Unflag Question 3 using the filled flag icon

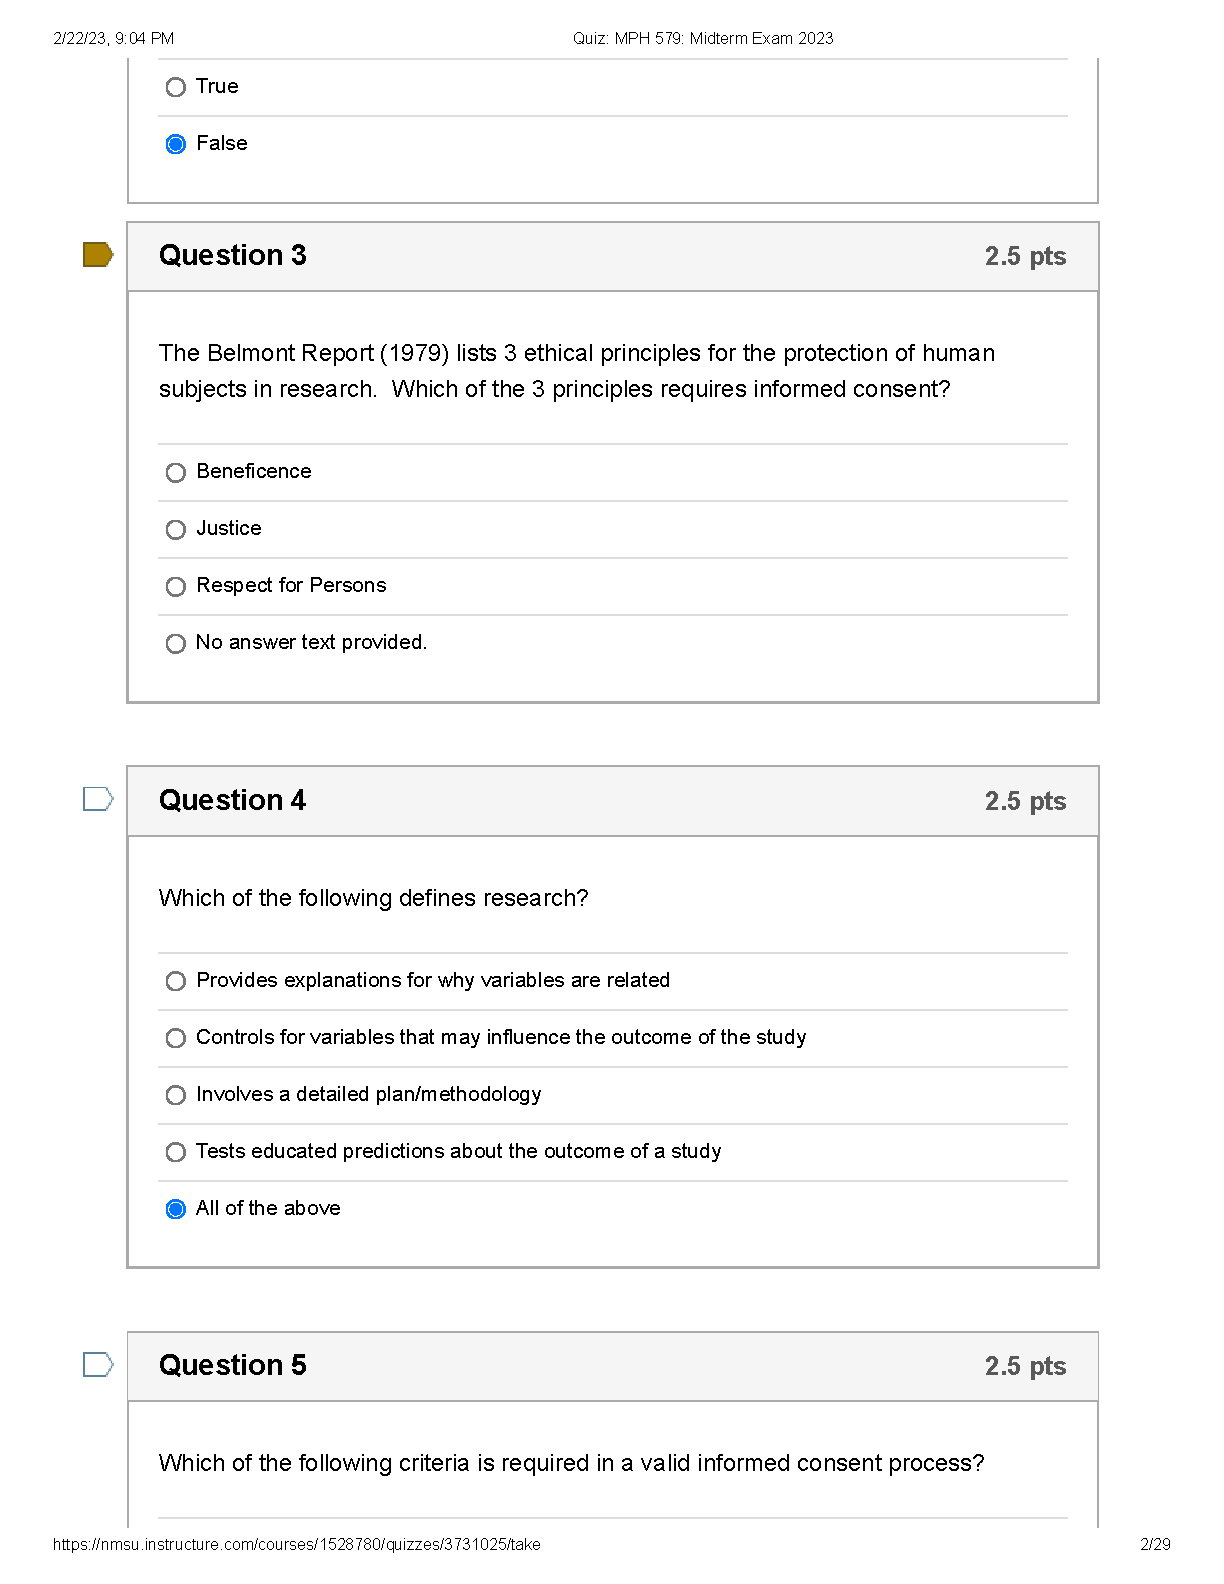[97, 255]
